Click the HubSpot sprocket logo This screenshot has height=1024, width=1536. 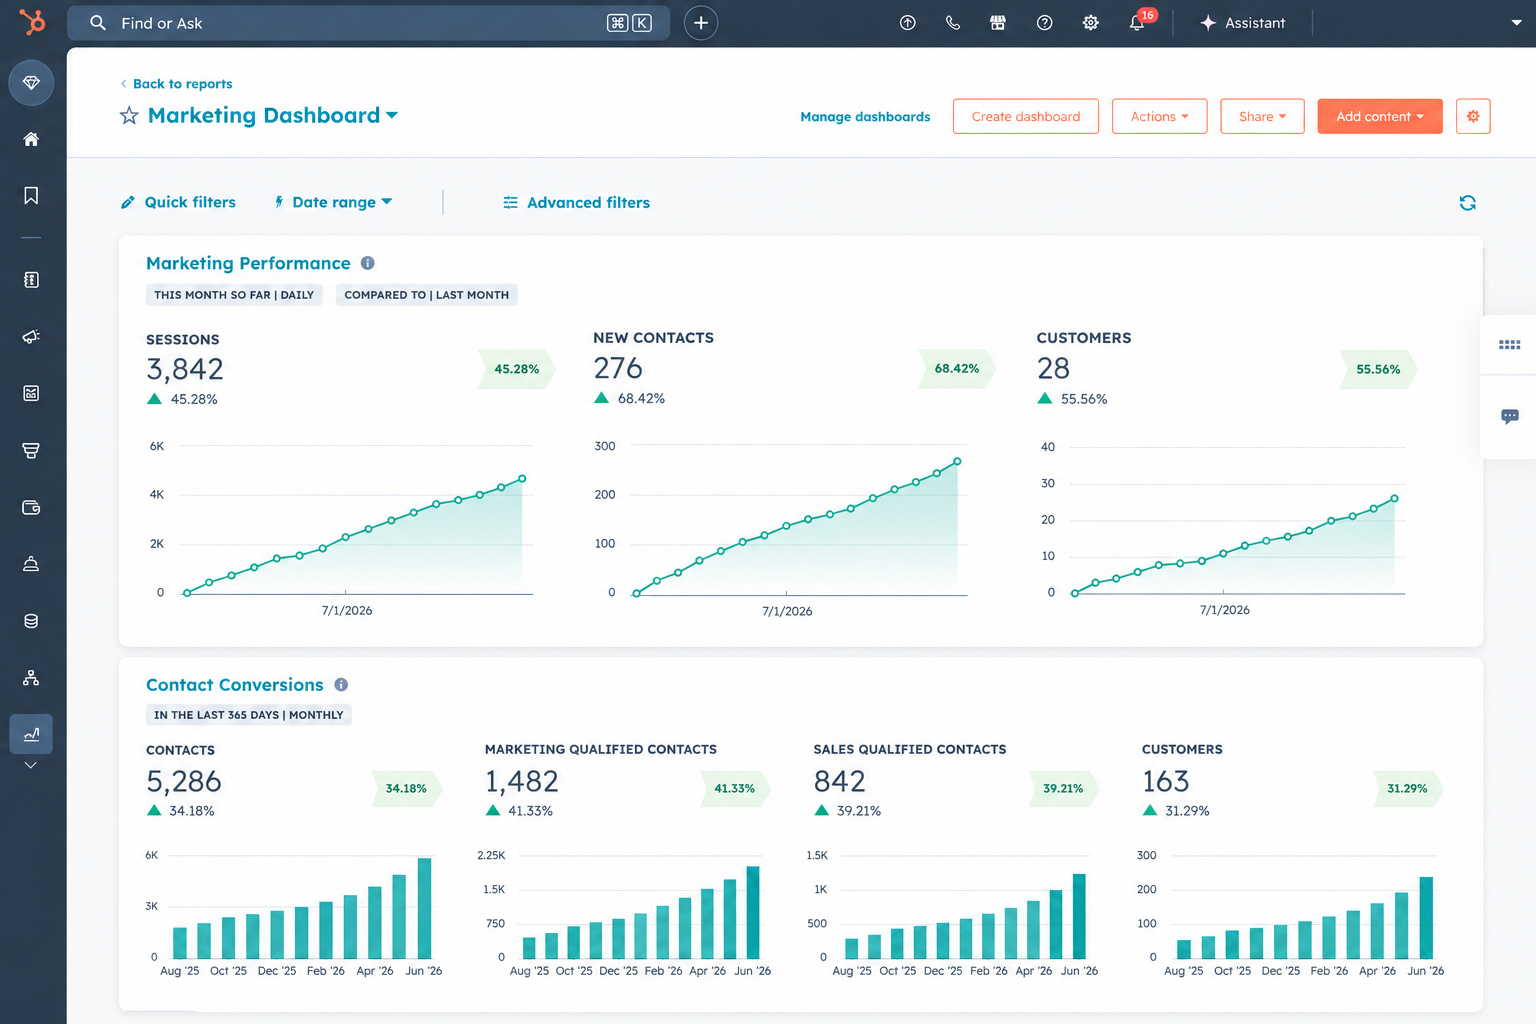coord(32,22)
